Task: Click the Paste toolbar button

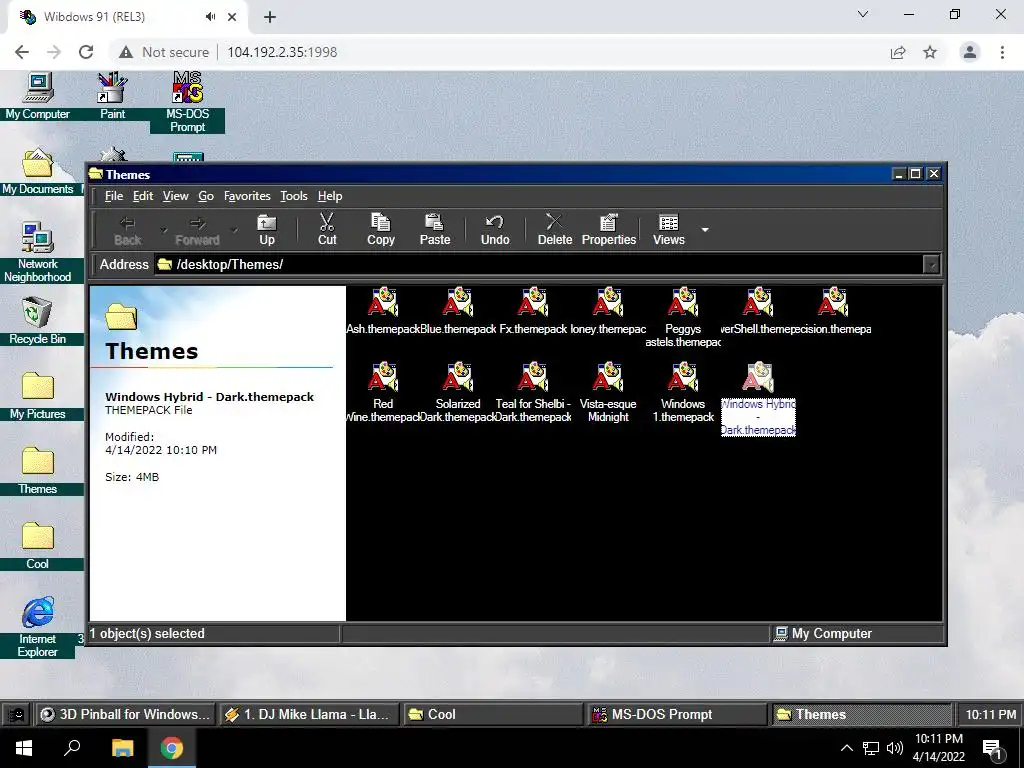Action: click(435, 229)
